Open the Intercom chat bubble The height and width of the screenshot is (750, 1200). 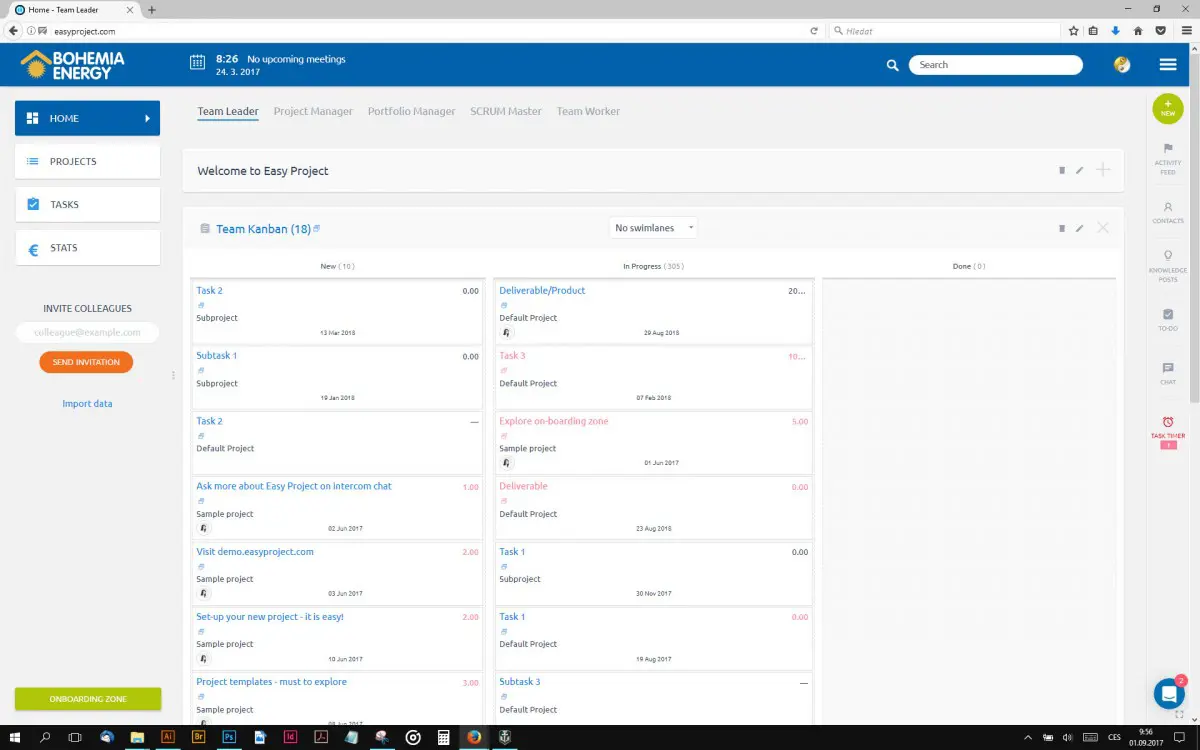1168,692
